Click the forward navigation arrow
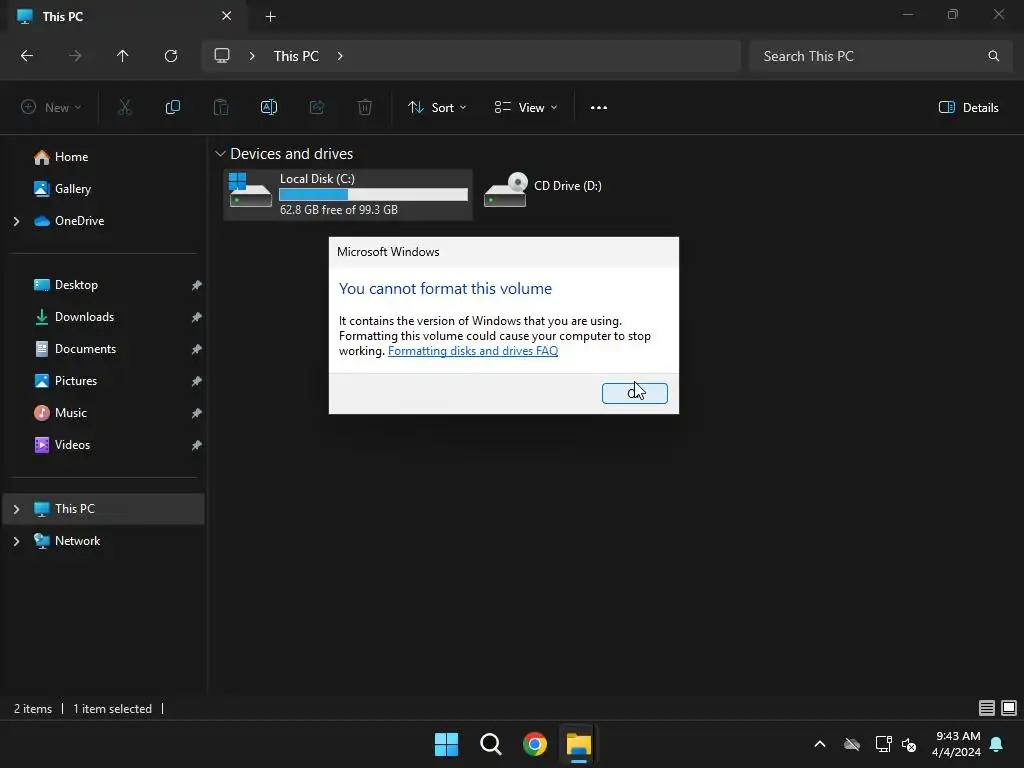Image resolution: width=1024 pixels, height=768 pixels. coord(75,56)
